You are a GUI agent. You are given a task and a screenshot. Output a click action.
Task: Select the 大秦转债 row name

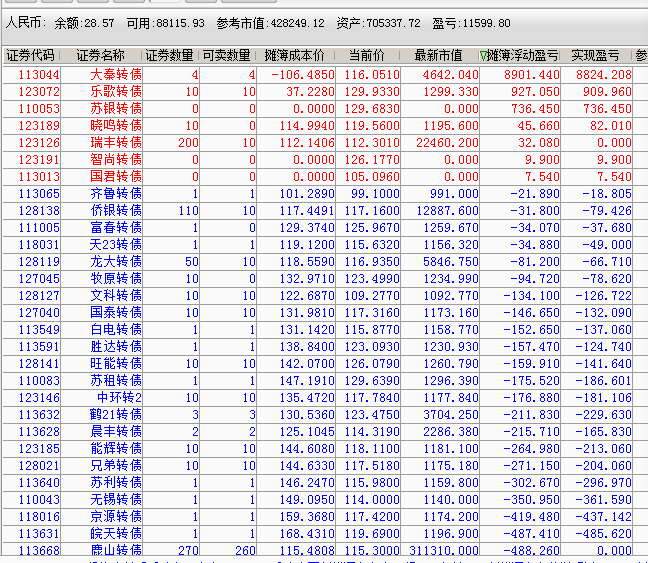(x=116, y=75)
